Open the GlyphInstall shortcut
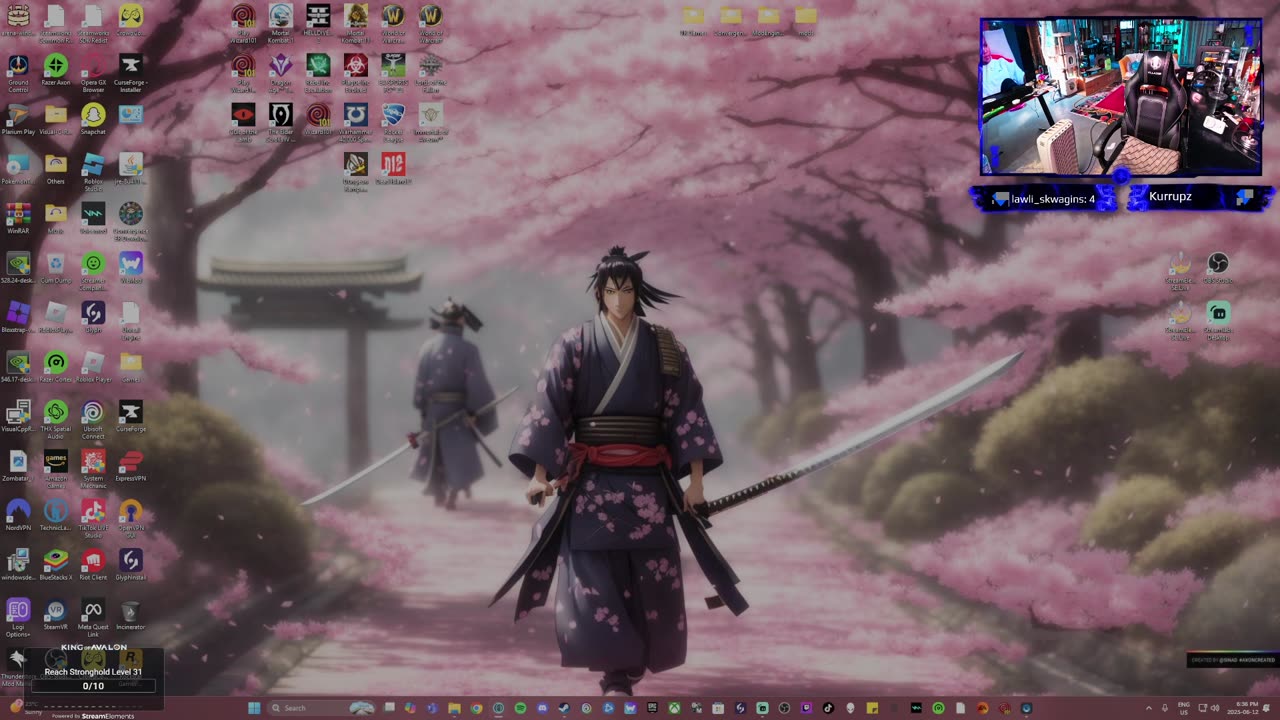This screenshot has width=1280, height=720. 130,564
